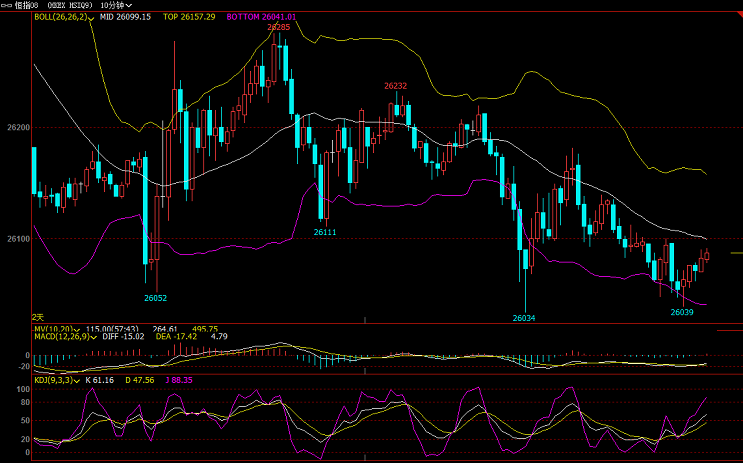Click the D 47.56 value
Image resolution: width=743 pixels, height=463 pixels.
click(x=140, y=380)
